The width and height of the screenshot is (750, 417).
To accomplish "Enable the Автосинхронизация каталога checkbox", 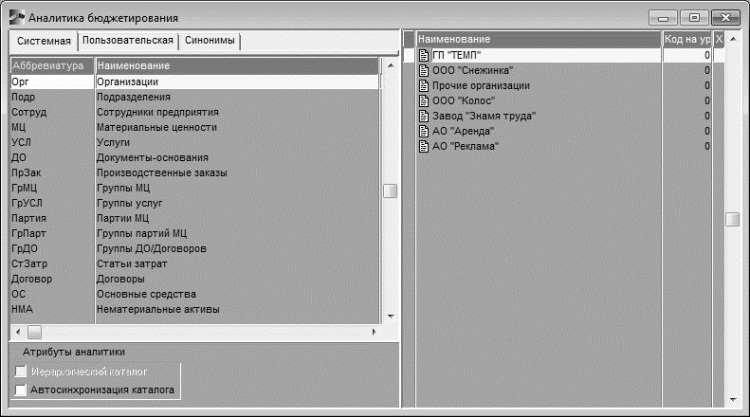I will (x=21, y=390).
